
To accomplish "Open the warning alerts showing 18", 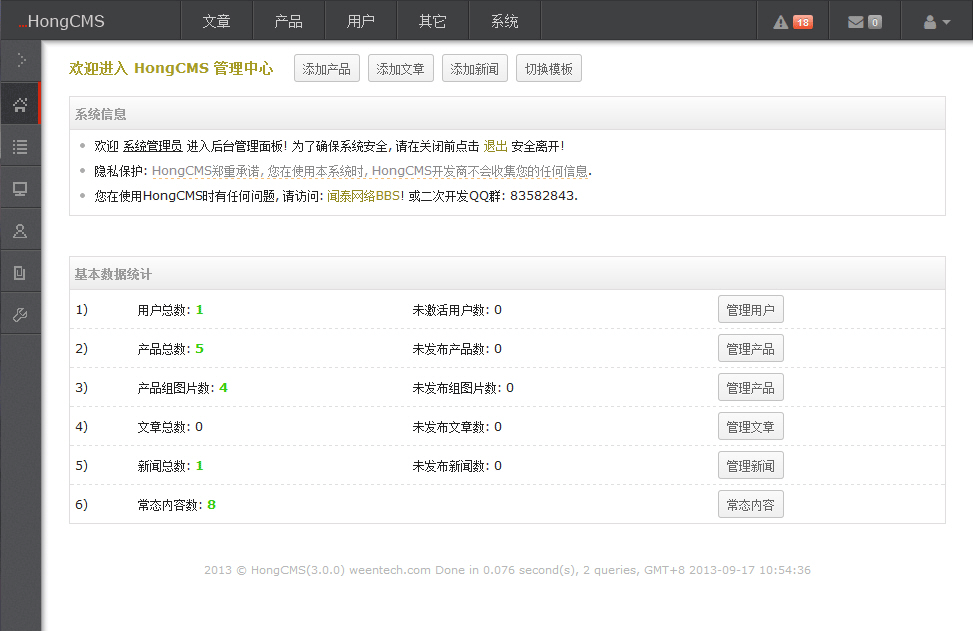I will 792,22.
